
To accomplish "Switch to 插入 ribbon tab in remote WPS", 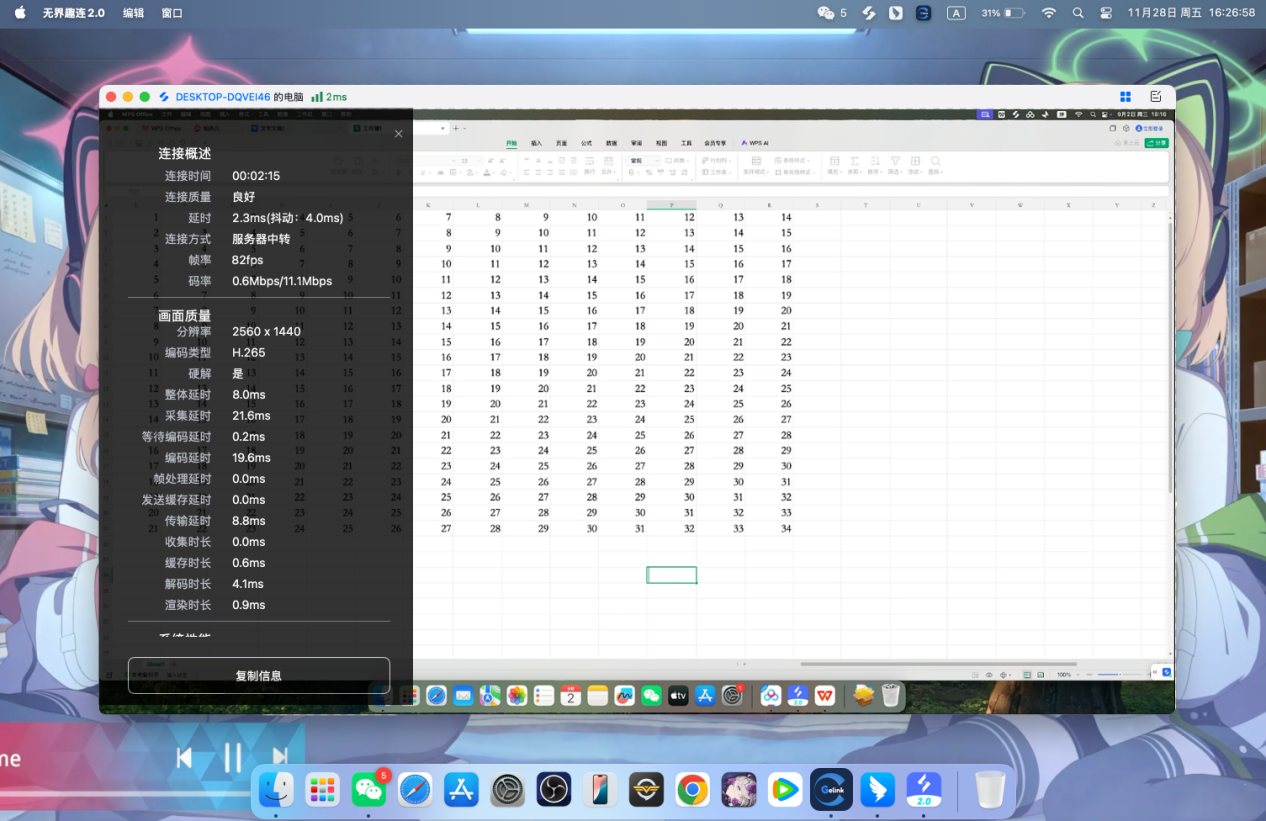I will [x=536, y=143].
